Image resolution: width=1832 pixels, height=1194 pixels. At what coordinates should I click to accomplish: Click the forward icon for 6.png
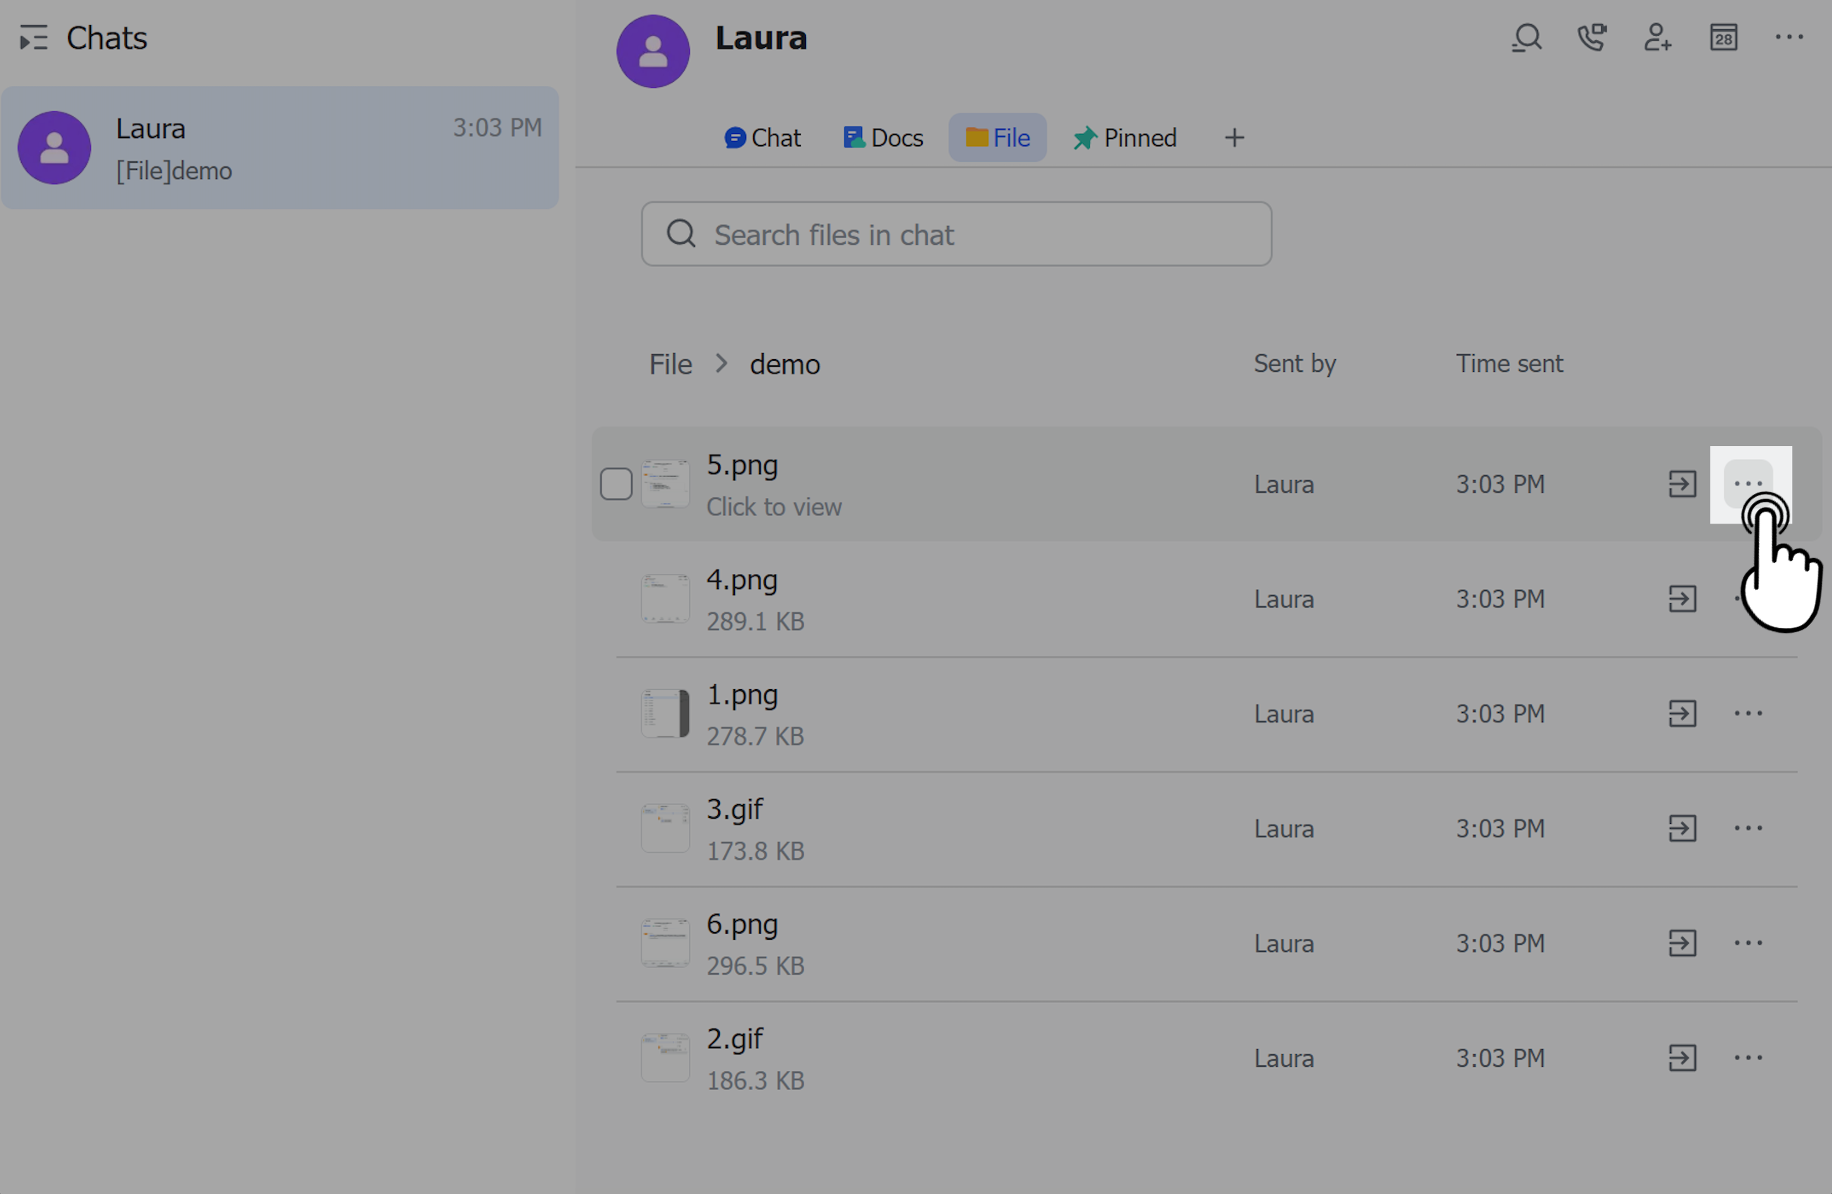(x=1682, y=943)
